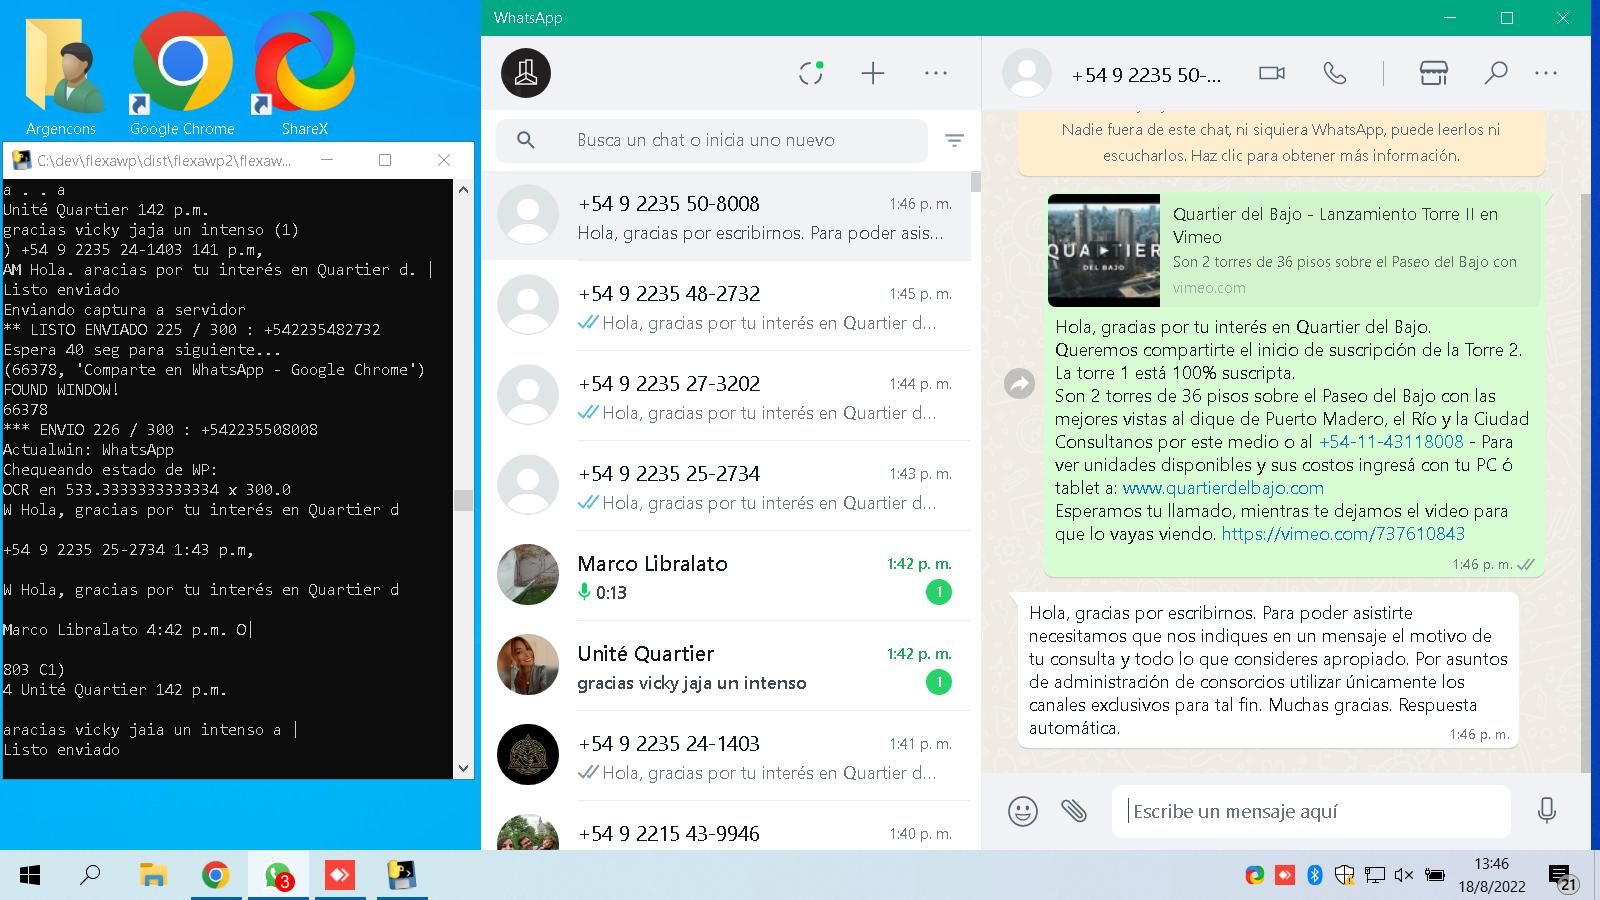Screen dimensions: 1600x900
Task: Open the conversation three-dot menu
Action: pos(1546,73)
